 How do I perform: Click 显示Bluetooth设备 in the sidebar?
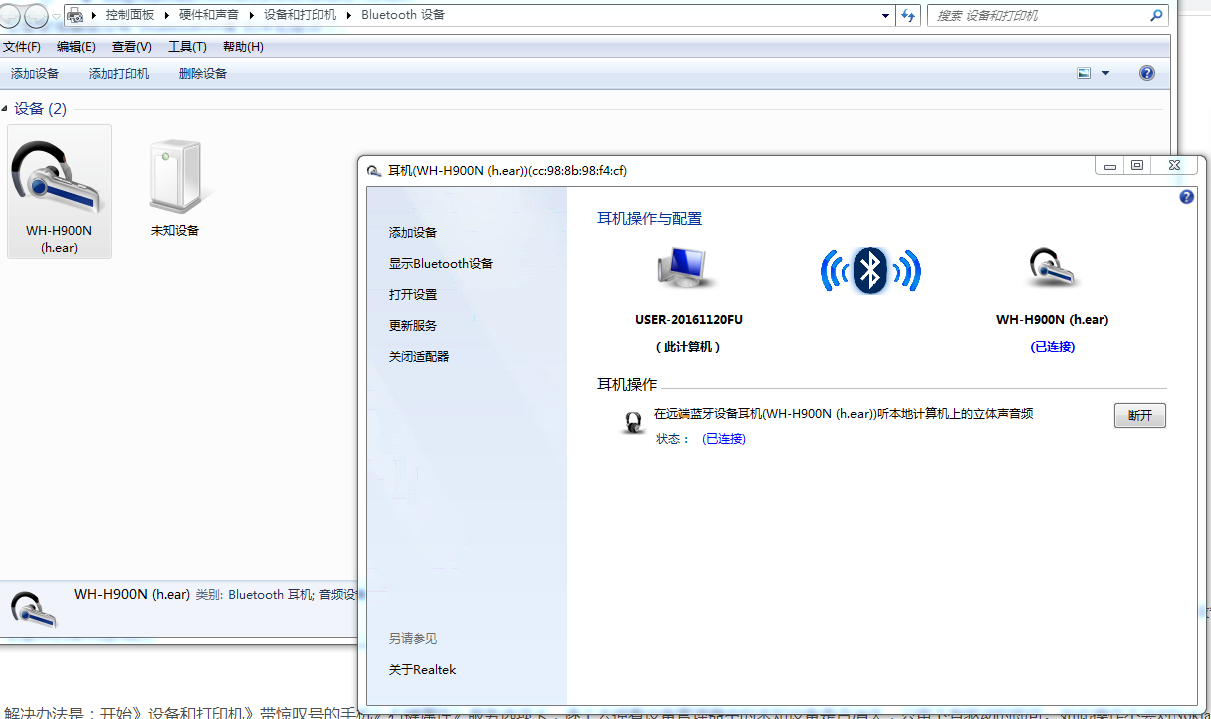click(x=441, y=263)
